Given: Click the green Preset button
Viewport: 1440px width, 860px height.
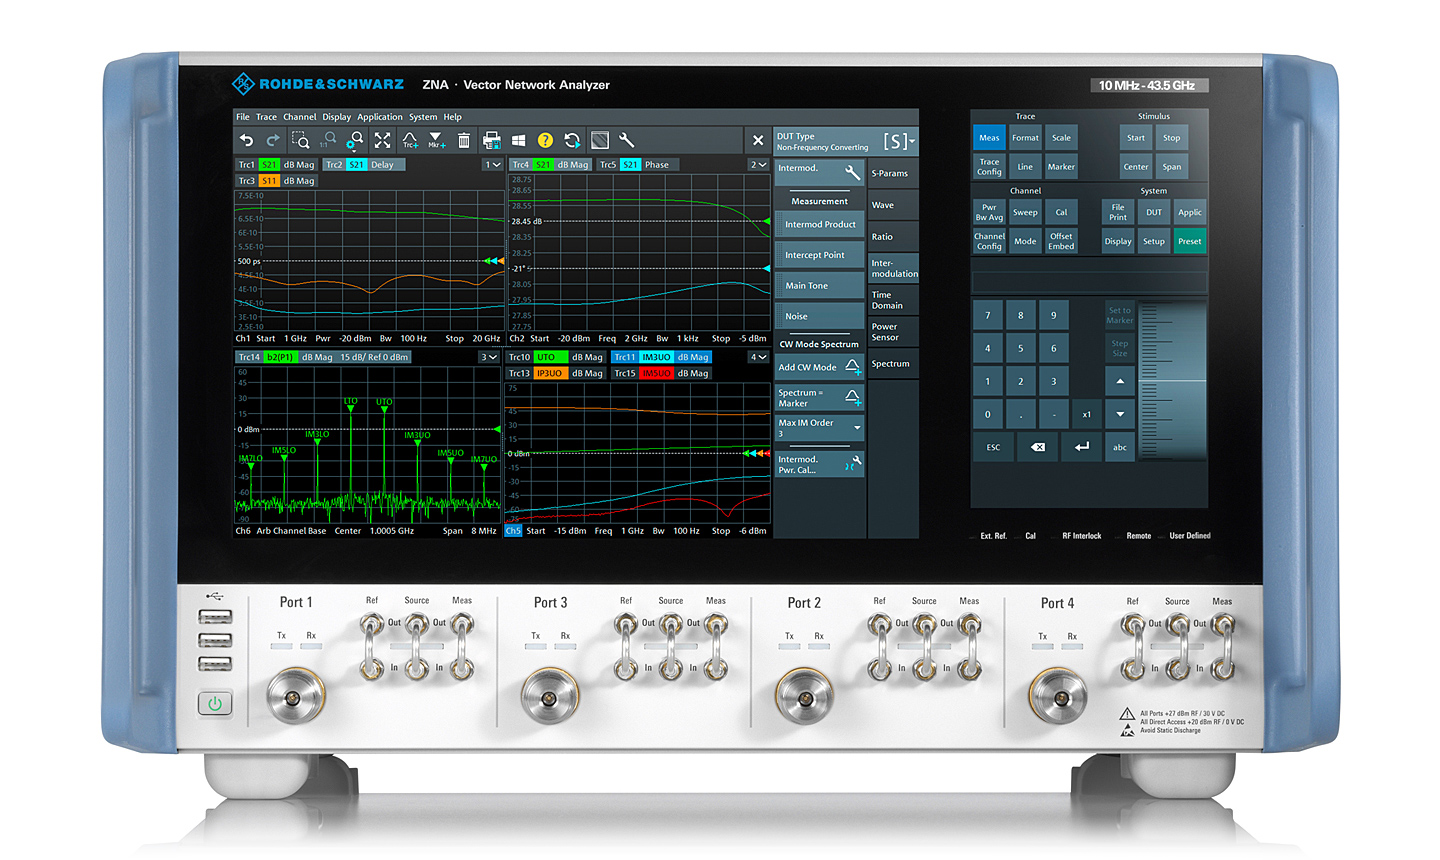Looking at the screenshot, I should tap(1189, 241).
